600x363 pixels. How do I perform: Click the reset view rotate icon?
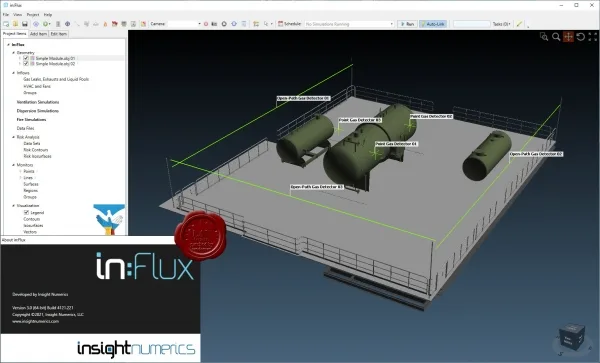(x=580, y=36)
